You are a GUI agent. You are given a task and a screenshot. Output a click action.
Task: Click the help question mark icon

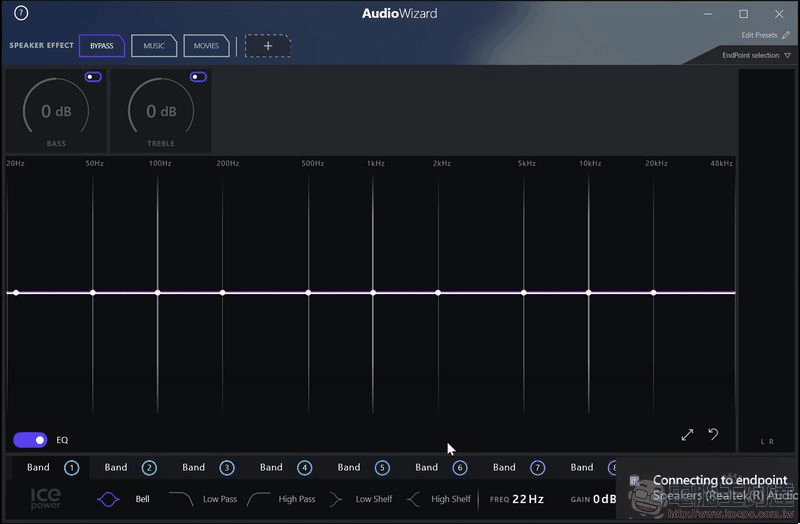pyautogui.click(x=21, y=14)
